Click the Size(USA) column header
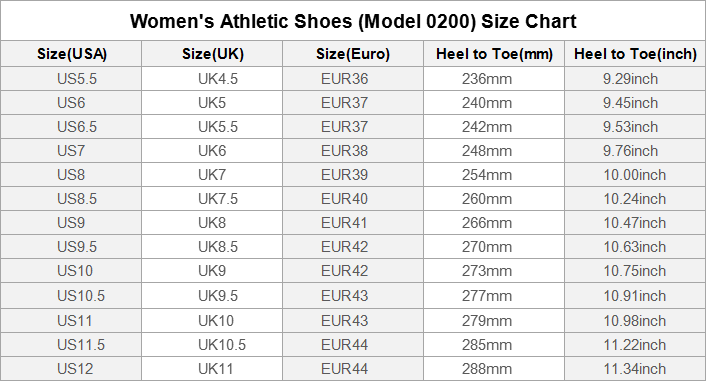Screen dimensions: 706x381 [72, 54]
